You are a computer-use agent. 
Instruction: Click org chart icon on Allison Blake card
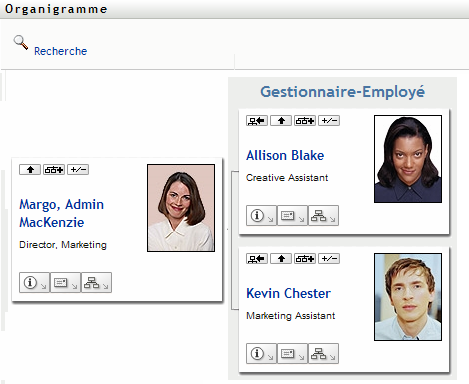point(323,216)
